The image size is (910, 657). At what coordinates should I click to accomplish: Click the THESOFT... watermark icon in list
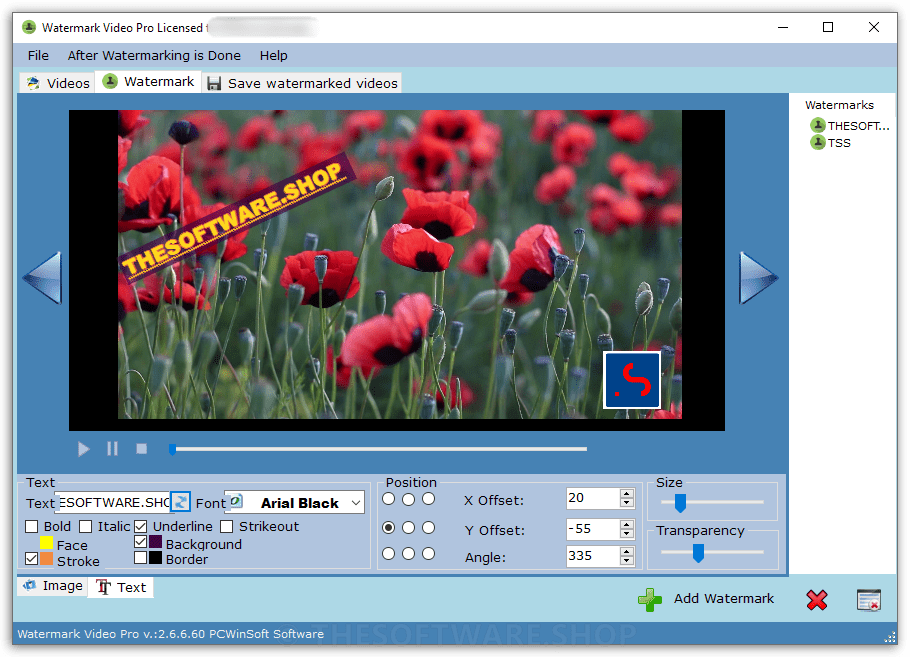pos(818,125)
